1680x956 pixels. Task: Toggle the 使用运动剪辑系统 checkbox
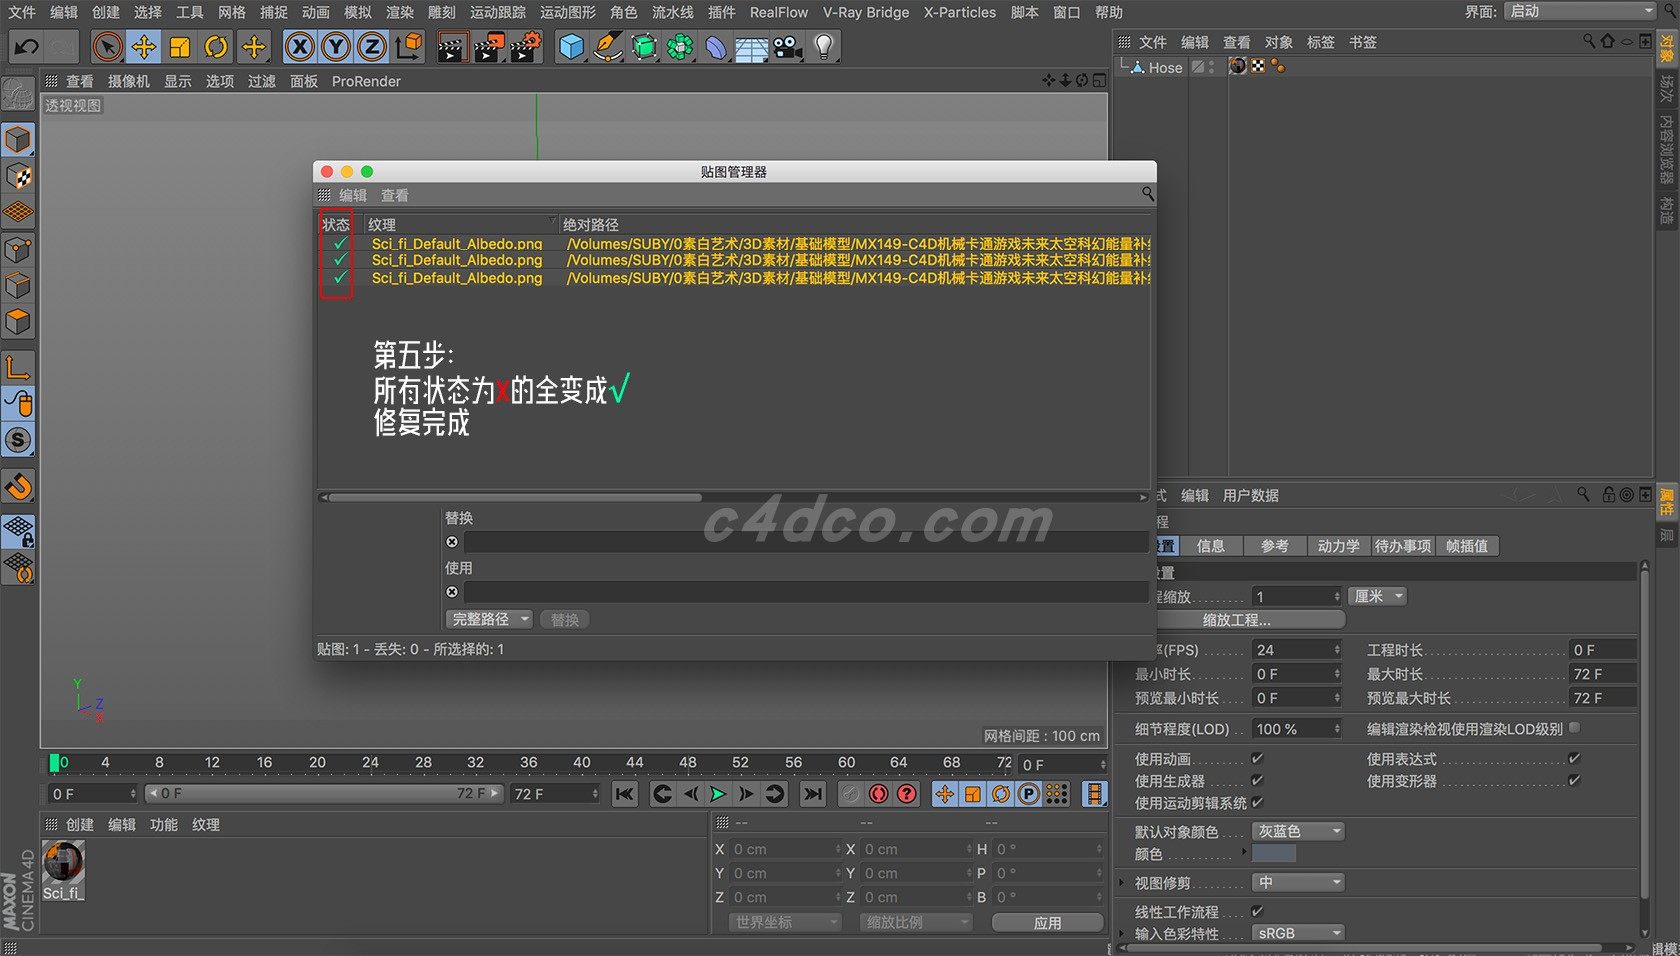pos(1257,803)
